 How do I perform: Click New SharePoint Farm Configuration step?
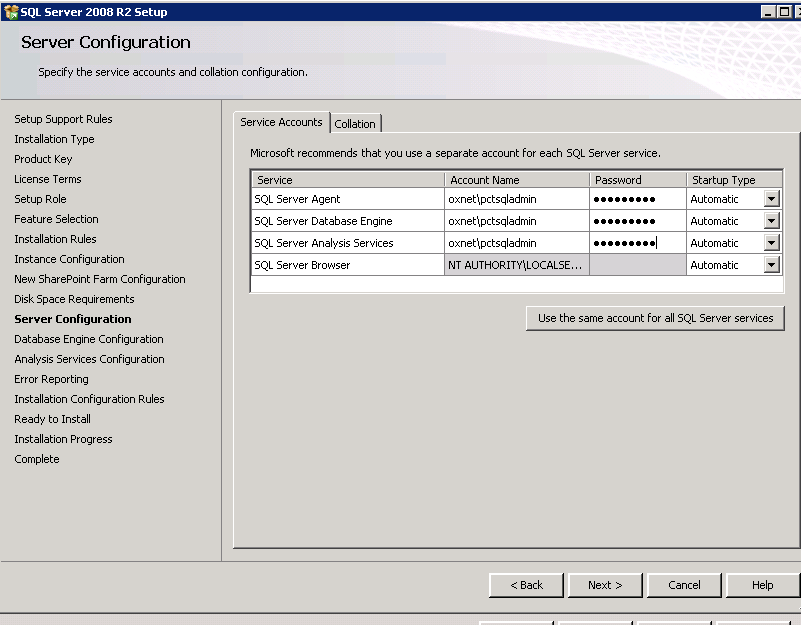tap(100, 279)
